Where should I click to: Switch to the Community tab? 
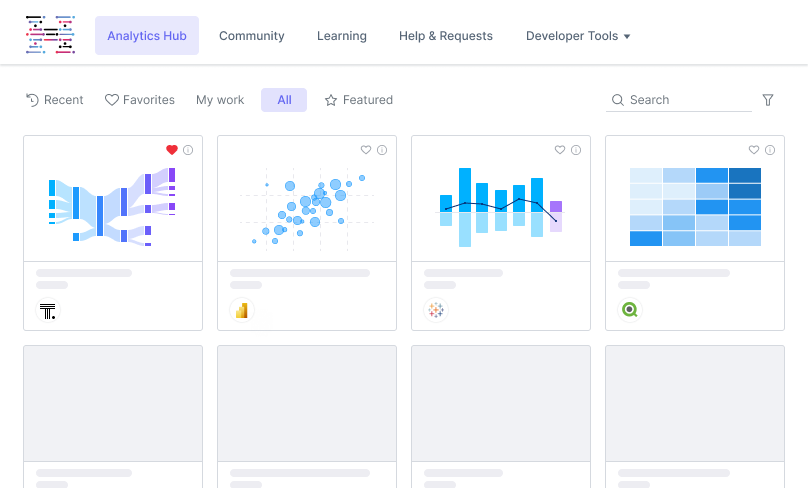[252, 36]
